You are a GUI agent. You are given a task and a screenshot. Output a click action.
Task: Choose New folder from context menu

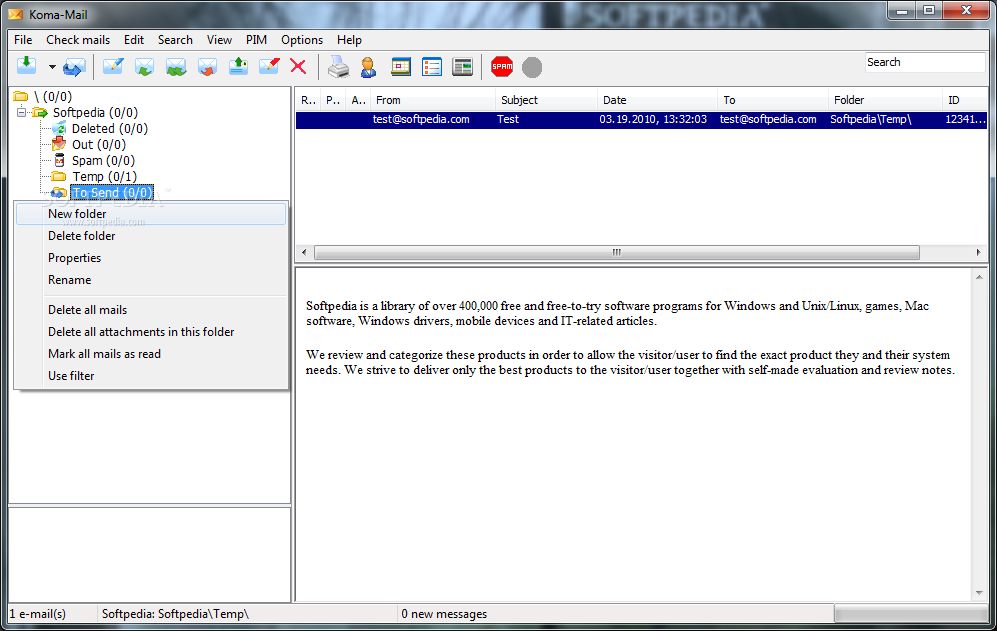151,214
